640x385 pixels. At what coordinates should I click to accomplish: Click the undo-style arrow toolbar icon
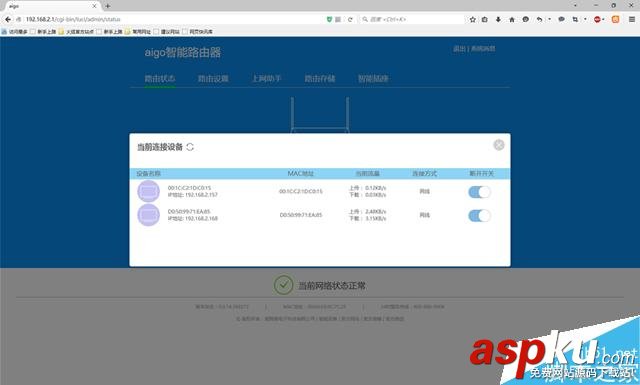click(x=539, y=19)
